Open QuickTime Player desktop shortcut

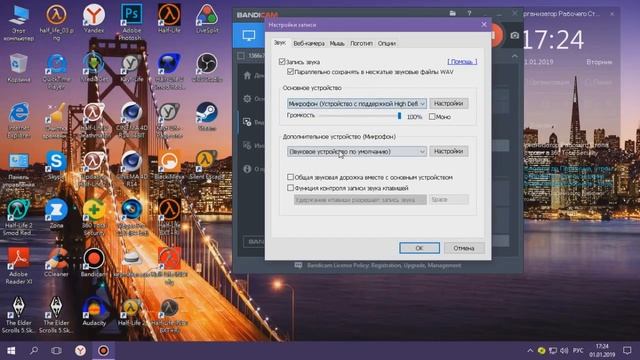[56, 72]
